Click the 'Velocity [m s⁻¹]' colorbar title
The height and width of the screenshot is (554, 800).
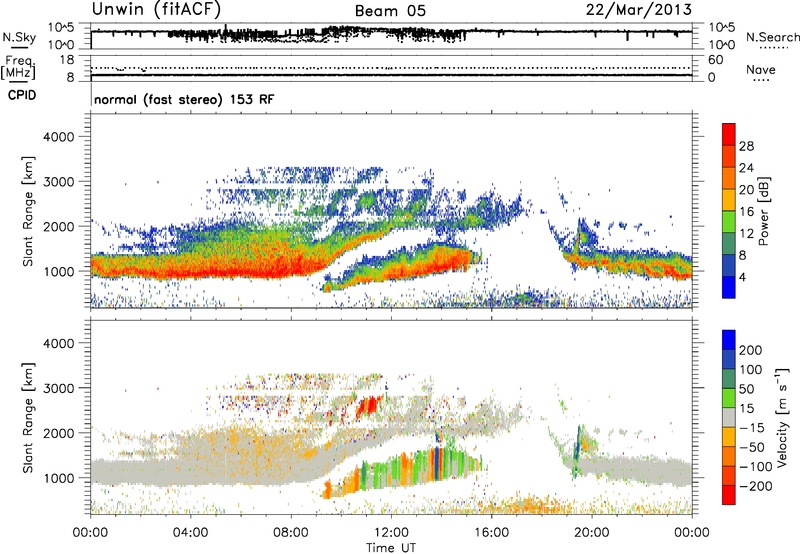[x=783, y=417]
